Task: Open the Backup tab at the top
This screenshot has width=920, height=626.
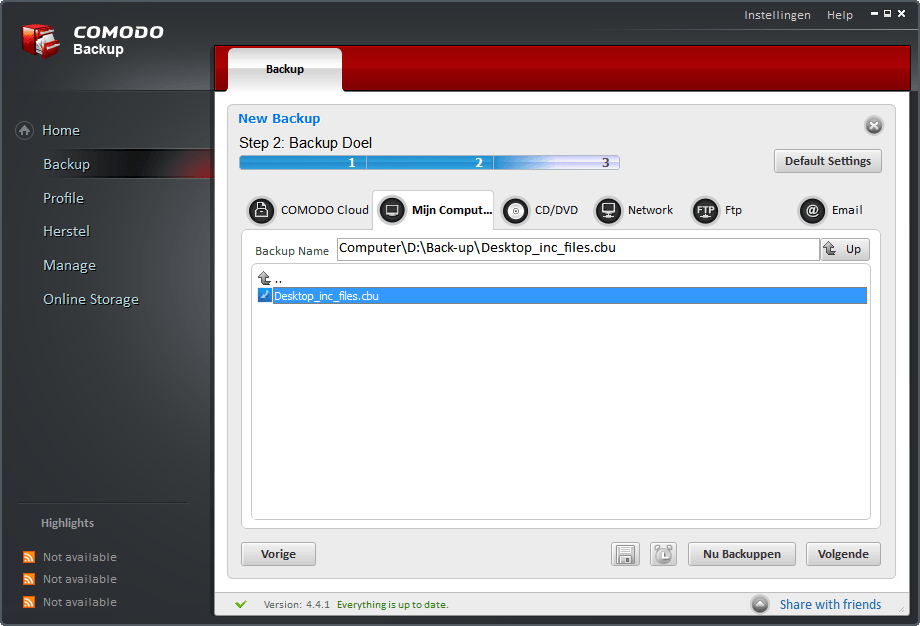Action: (285, 69)
